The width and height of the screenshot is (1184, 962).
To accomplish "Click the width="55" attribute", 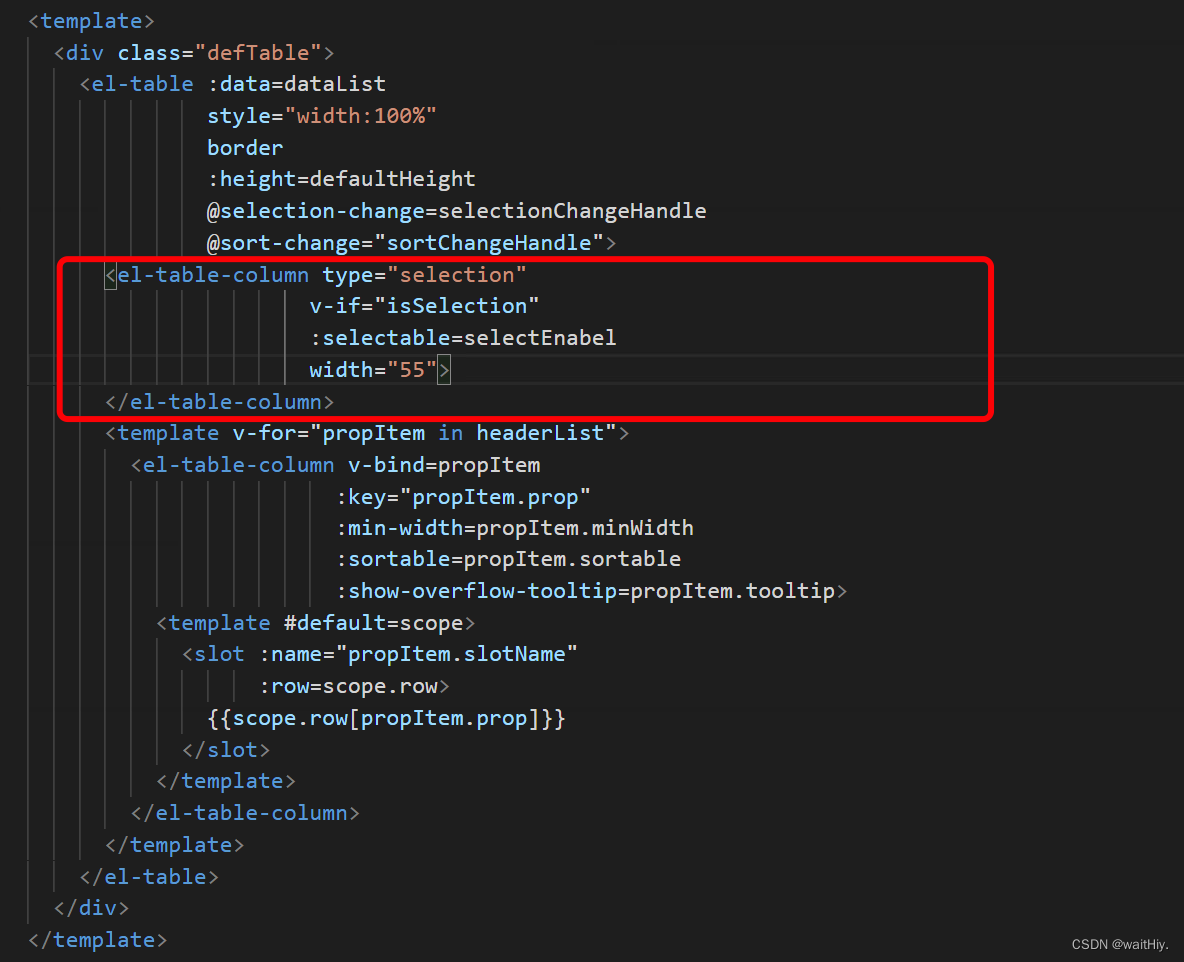I will [374, 369].
